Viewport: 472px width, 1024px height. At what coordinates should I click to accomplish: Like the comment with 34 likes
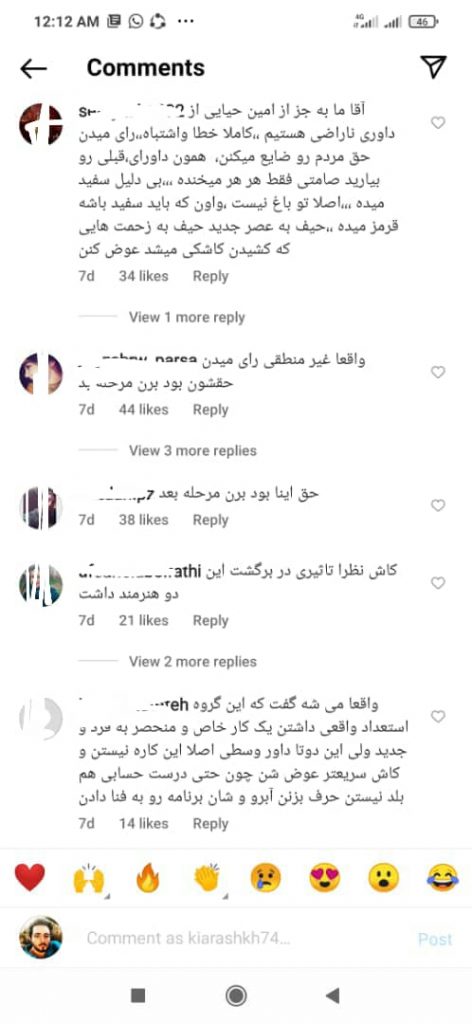click(438, 122)
